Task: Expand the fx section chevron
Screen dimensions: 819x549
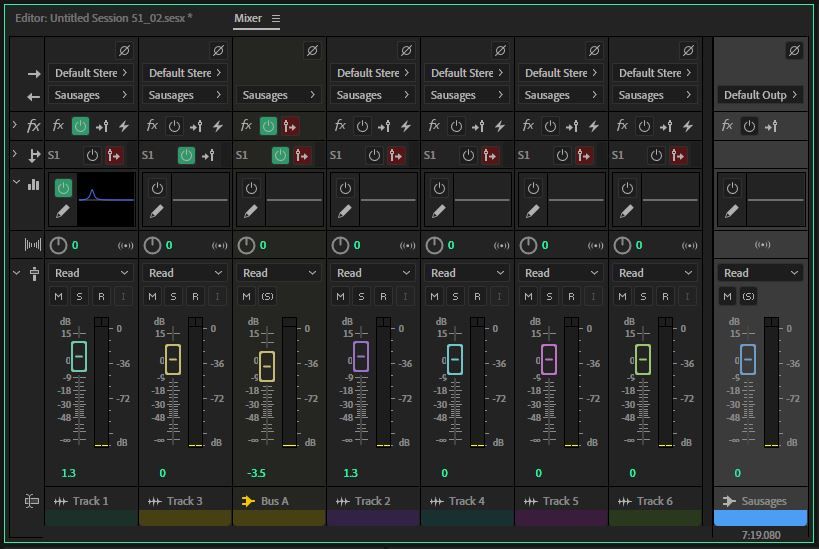Action: [15, 125]
